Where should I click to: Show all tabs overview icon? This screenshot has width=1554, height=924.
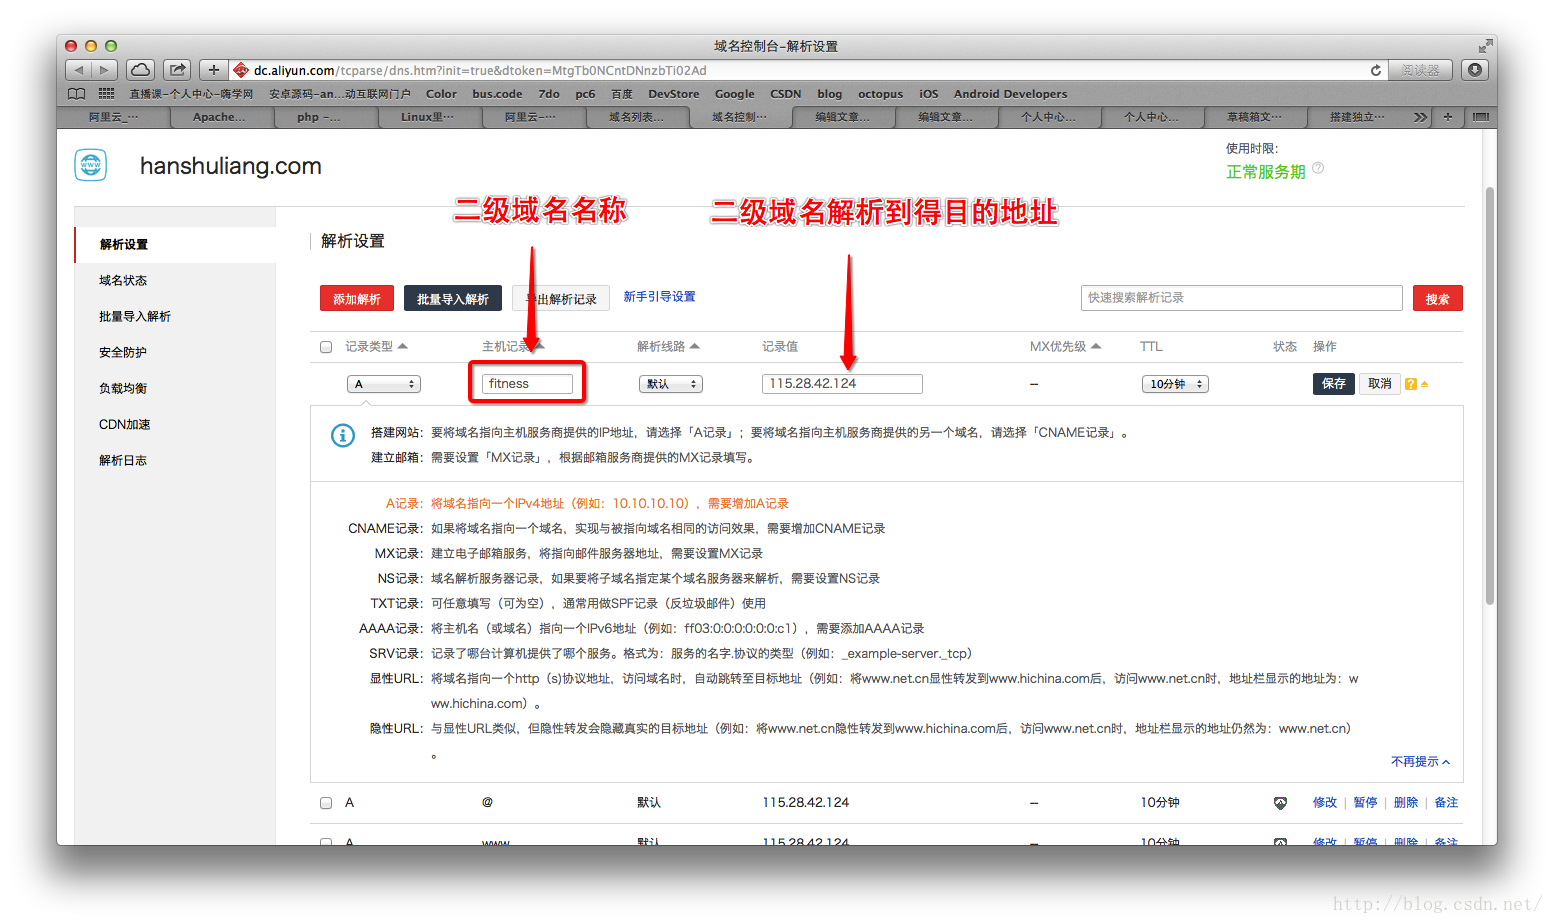[x=1480, y=117]
